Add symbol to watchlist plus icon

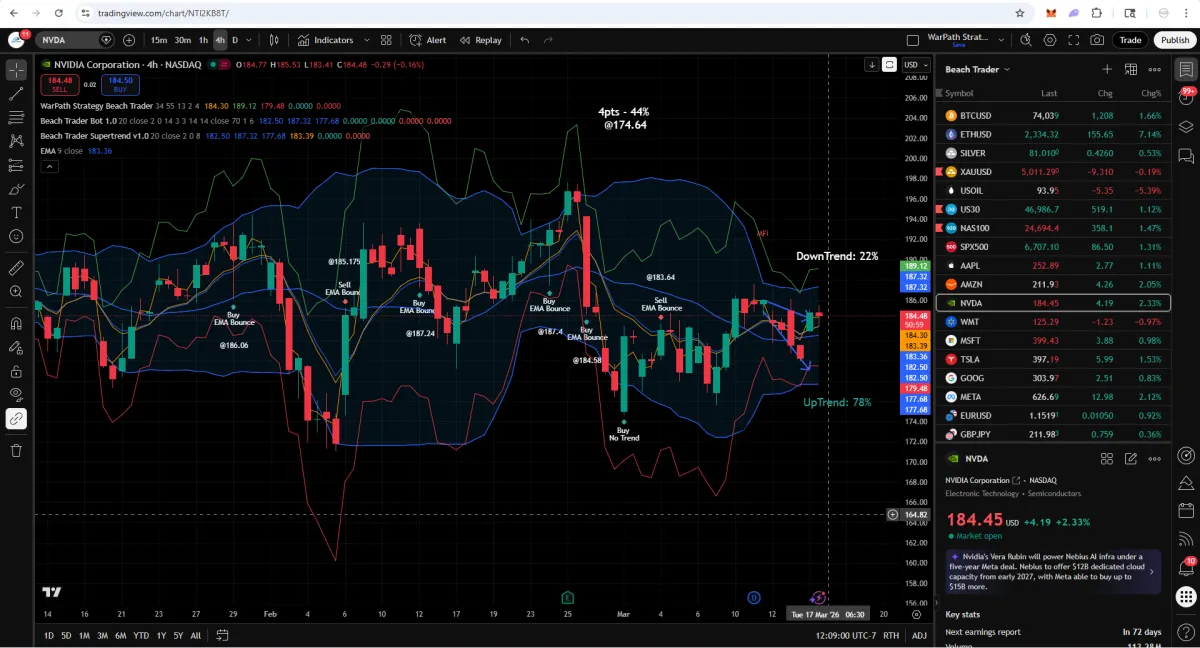(1107, 69)
